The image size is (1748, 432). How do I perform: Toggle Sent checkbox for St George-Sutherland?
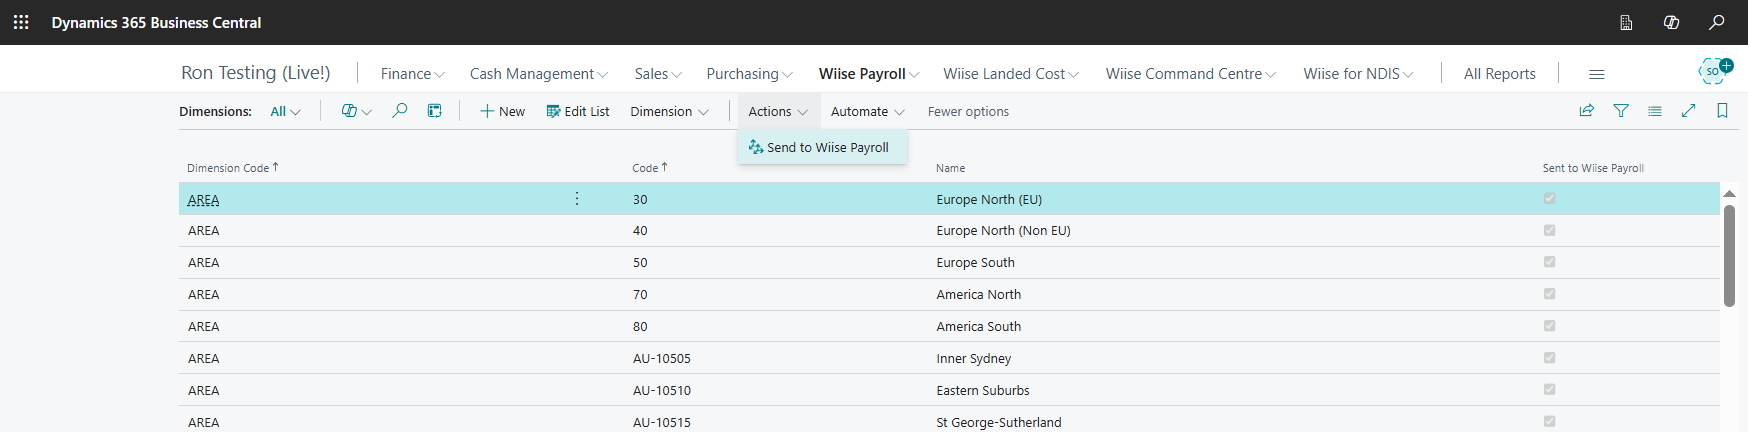click(x=1549, y=421)
